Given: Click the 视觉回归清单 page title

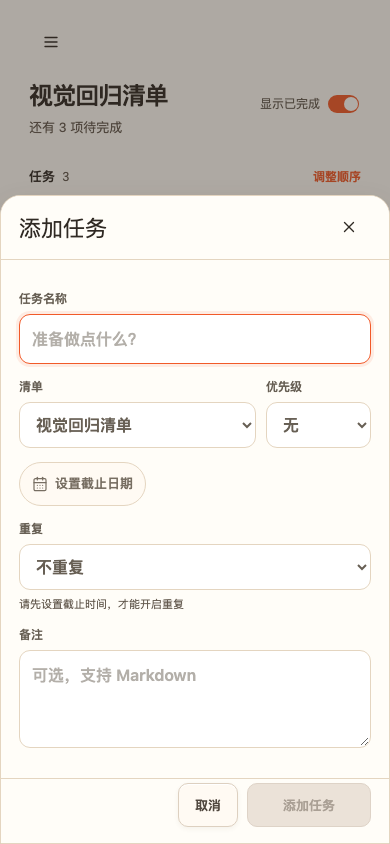Looking at the screenshot, I should [98, 96].
